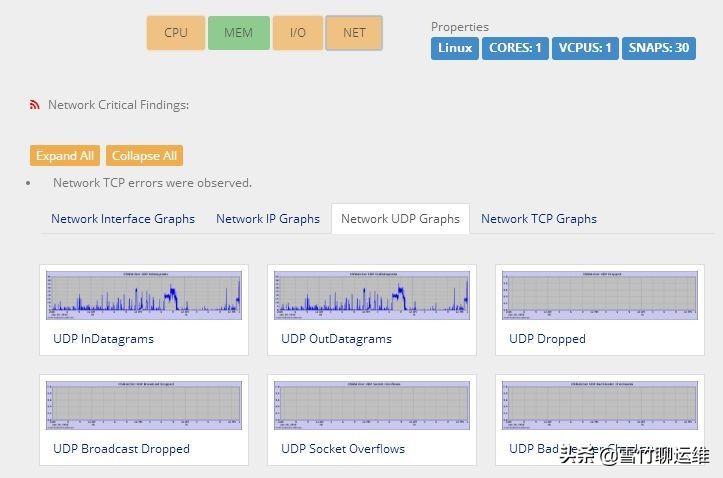
Task: Click Expand All findings
Action: point(65,156)
